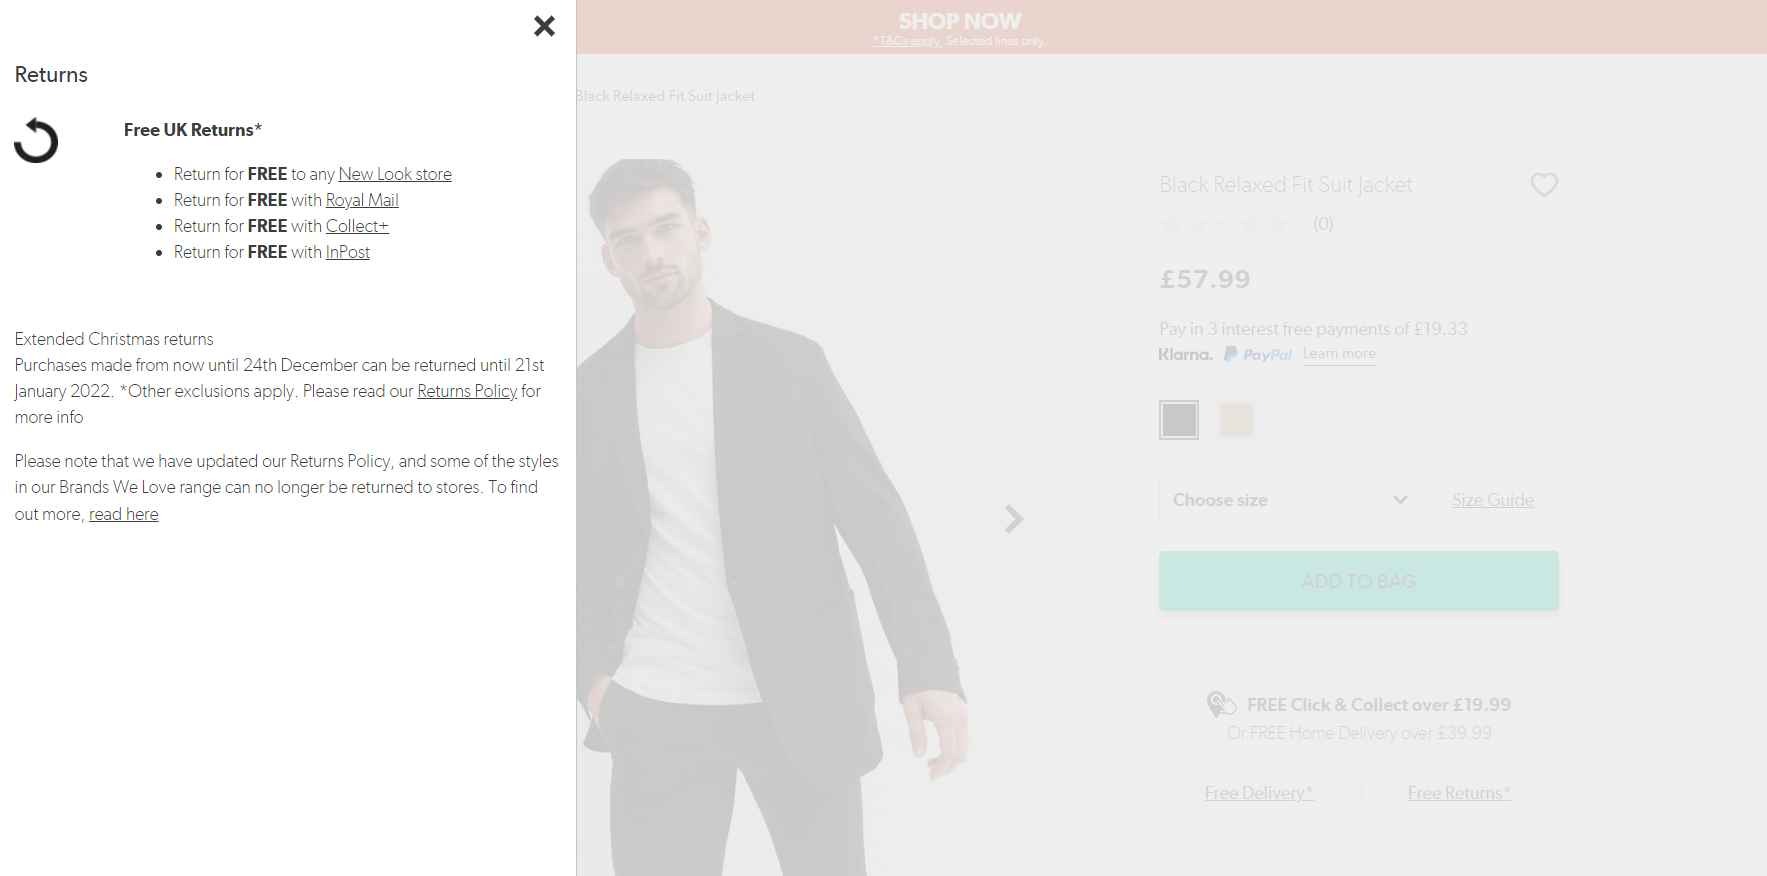Click the Free Click & Collect delivery icon
The image size is (1767, 876).
coord(1220,703)
